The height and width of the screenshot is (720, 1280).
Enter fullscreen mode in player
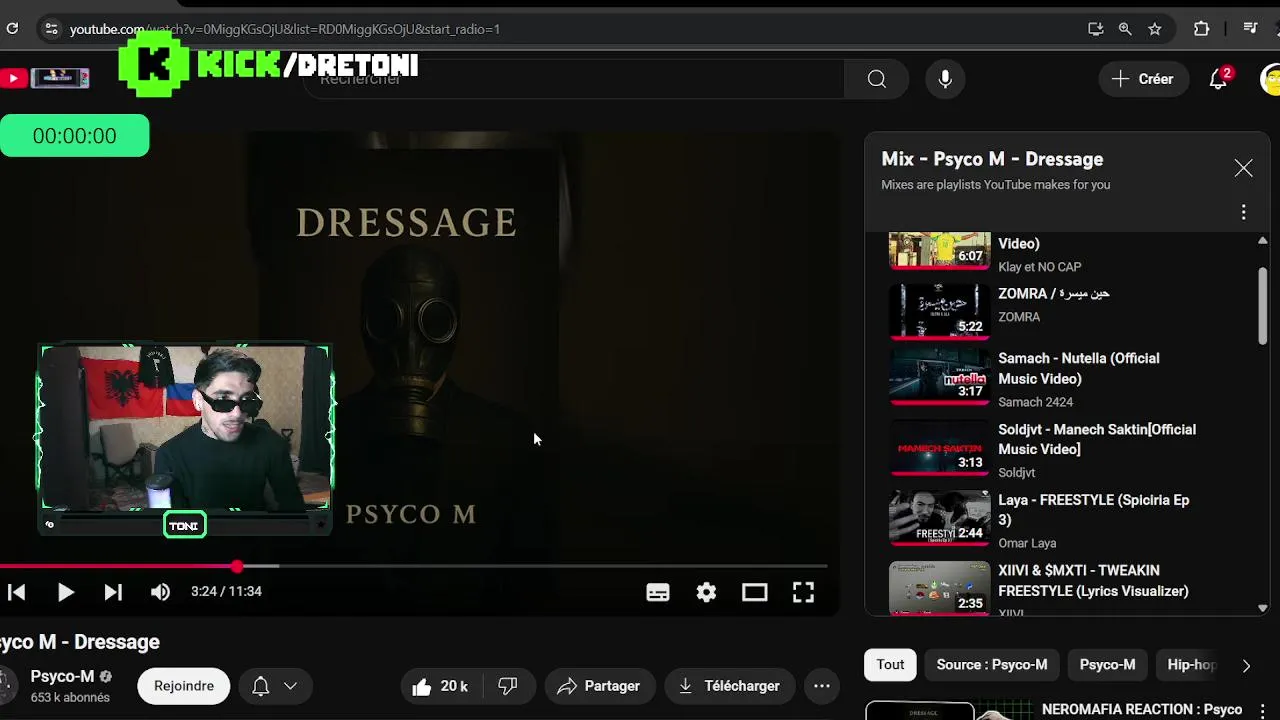803,592
